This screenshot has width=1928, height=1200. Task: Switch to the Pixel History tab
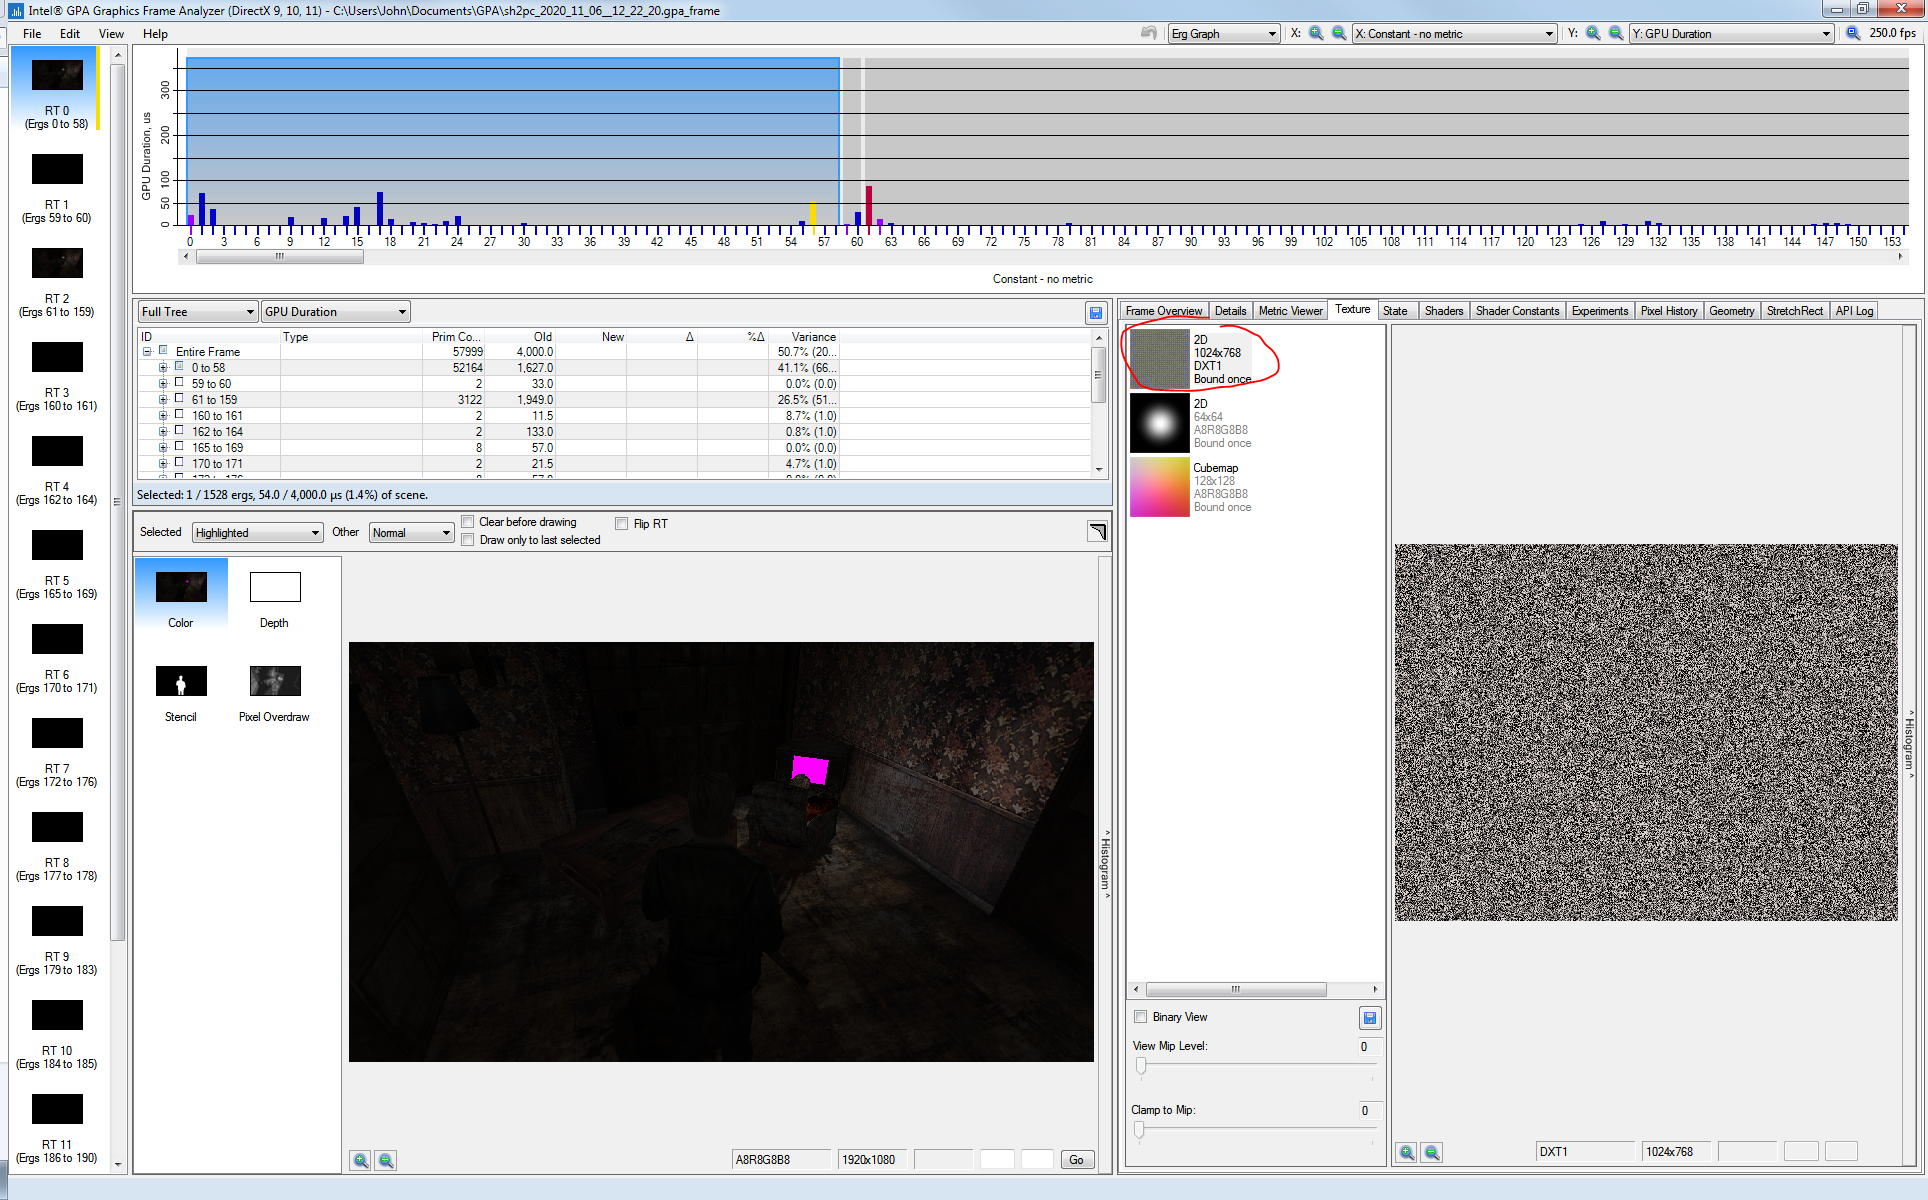[x=1668, y=311]
